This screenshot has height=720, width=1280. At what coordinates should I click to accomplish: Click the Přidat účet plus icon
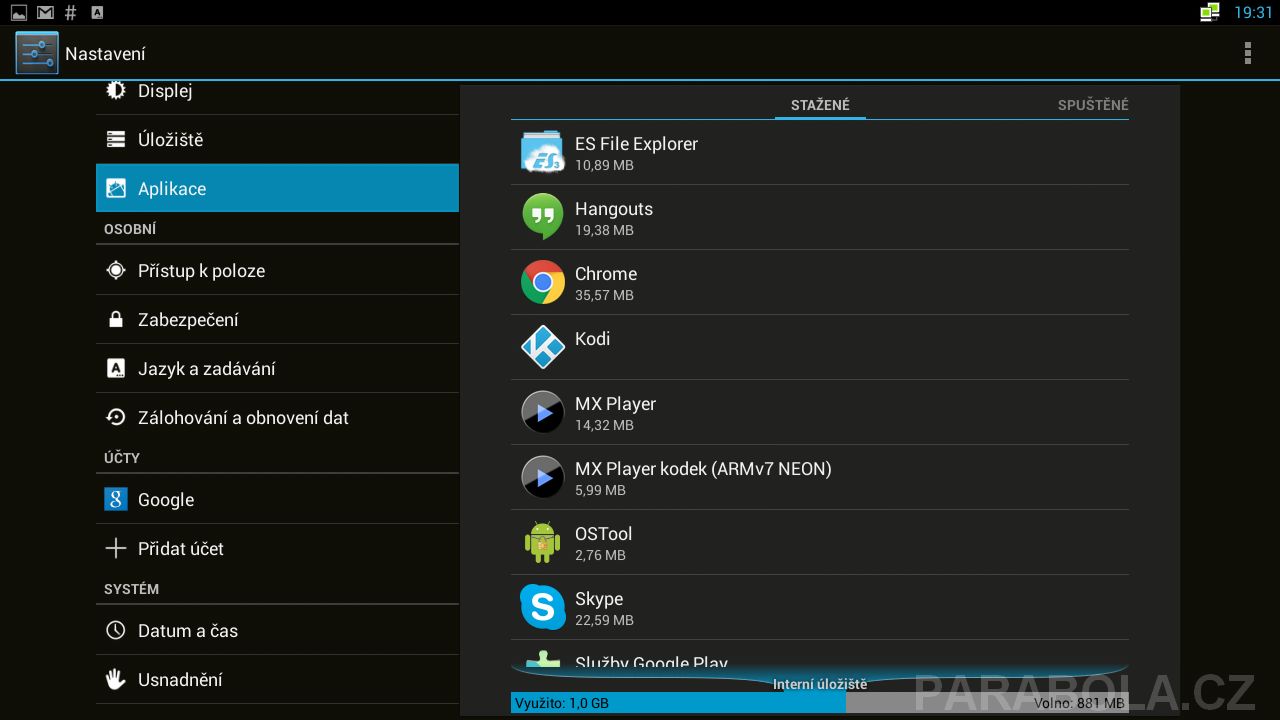(116, 548)
